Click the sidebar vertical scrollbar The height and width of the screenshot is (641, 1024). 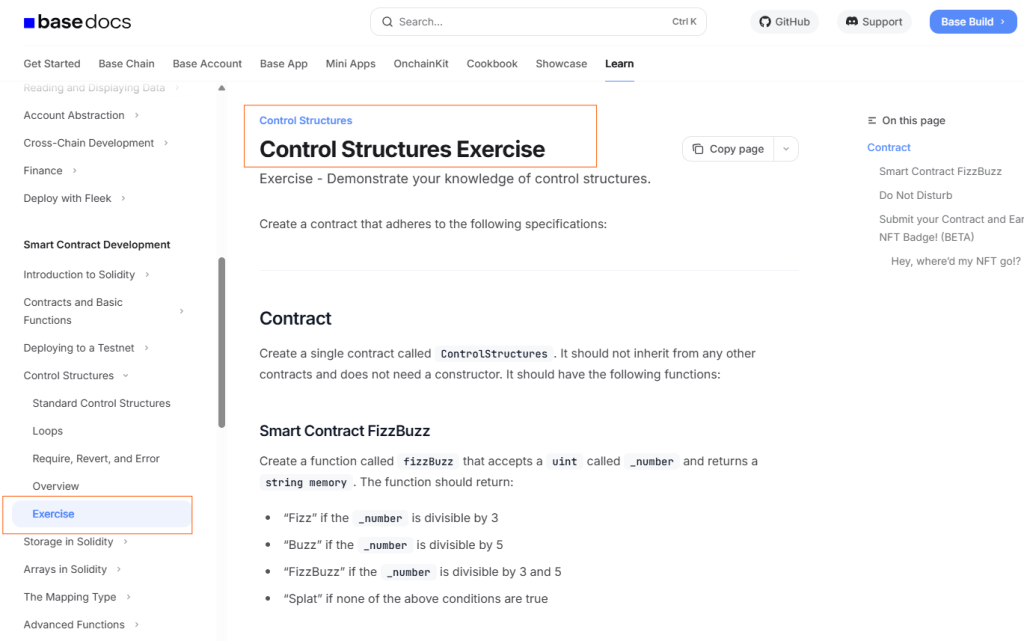[x=221, y=340]
